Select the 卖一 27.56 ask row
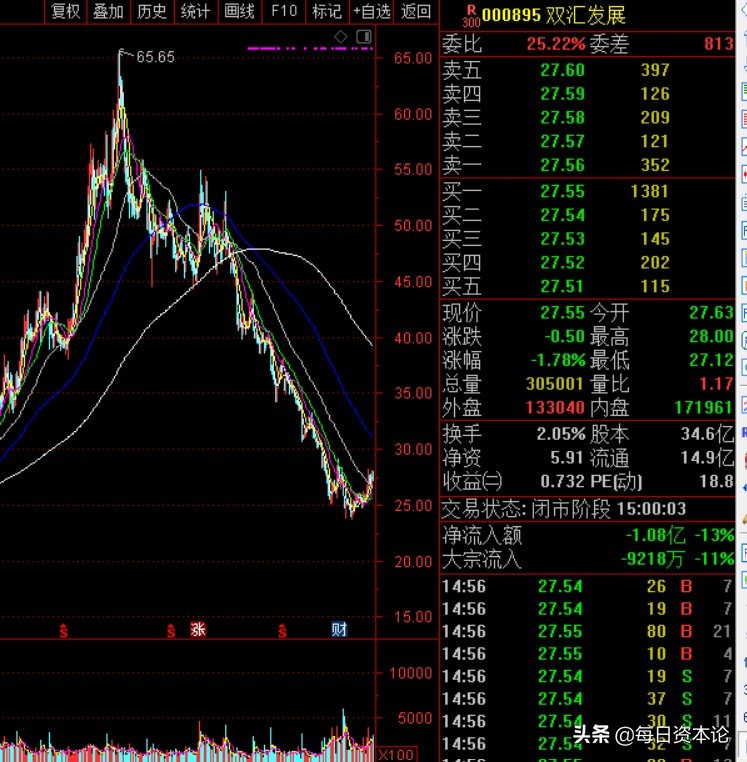The width and height of the screenshot is (747, 762). tap(587, 165)
